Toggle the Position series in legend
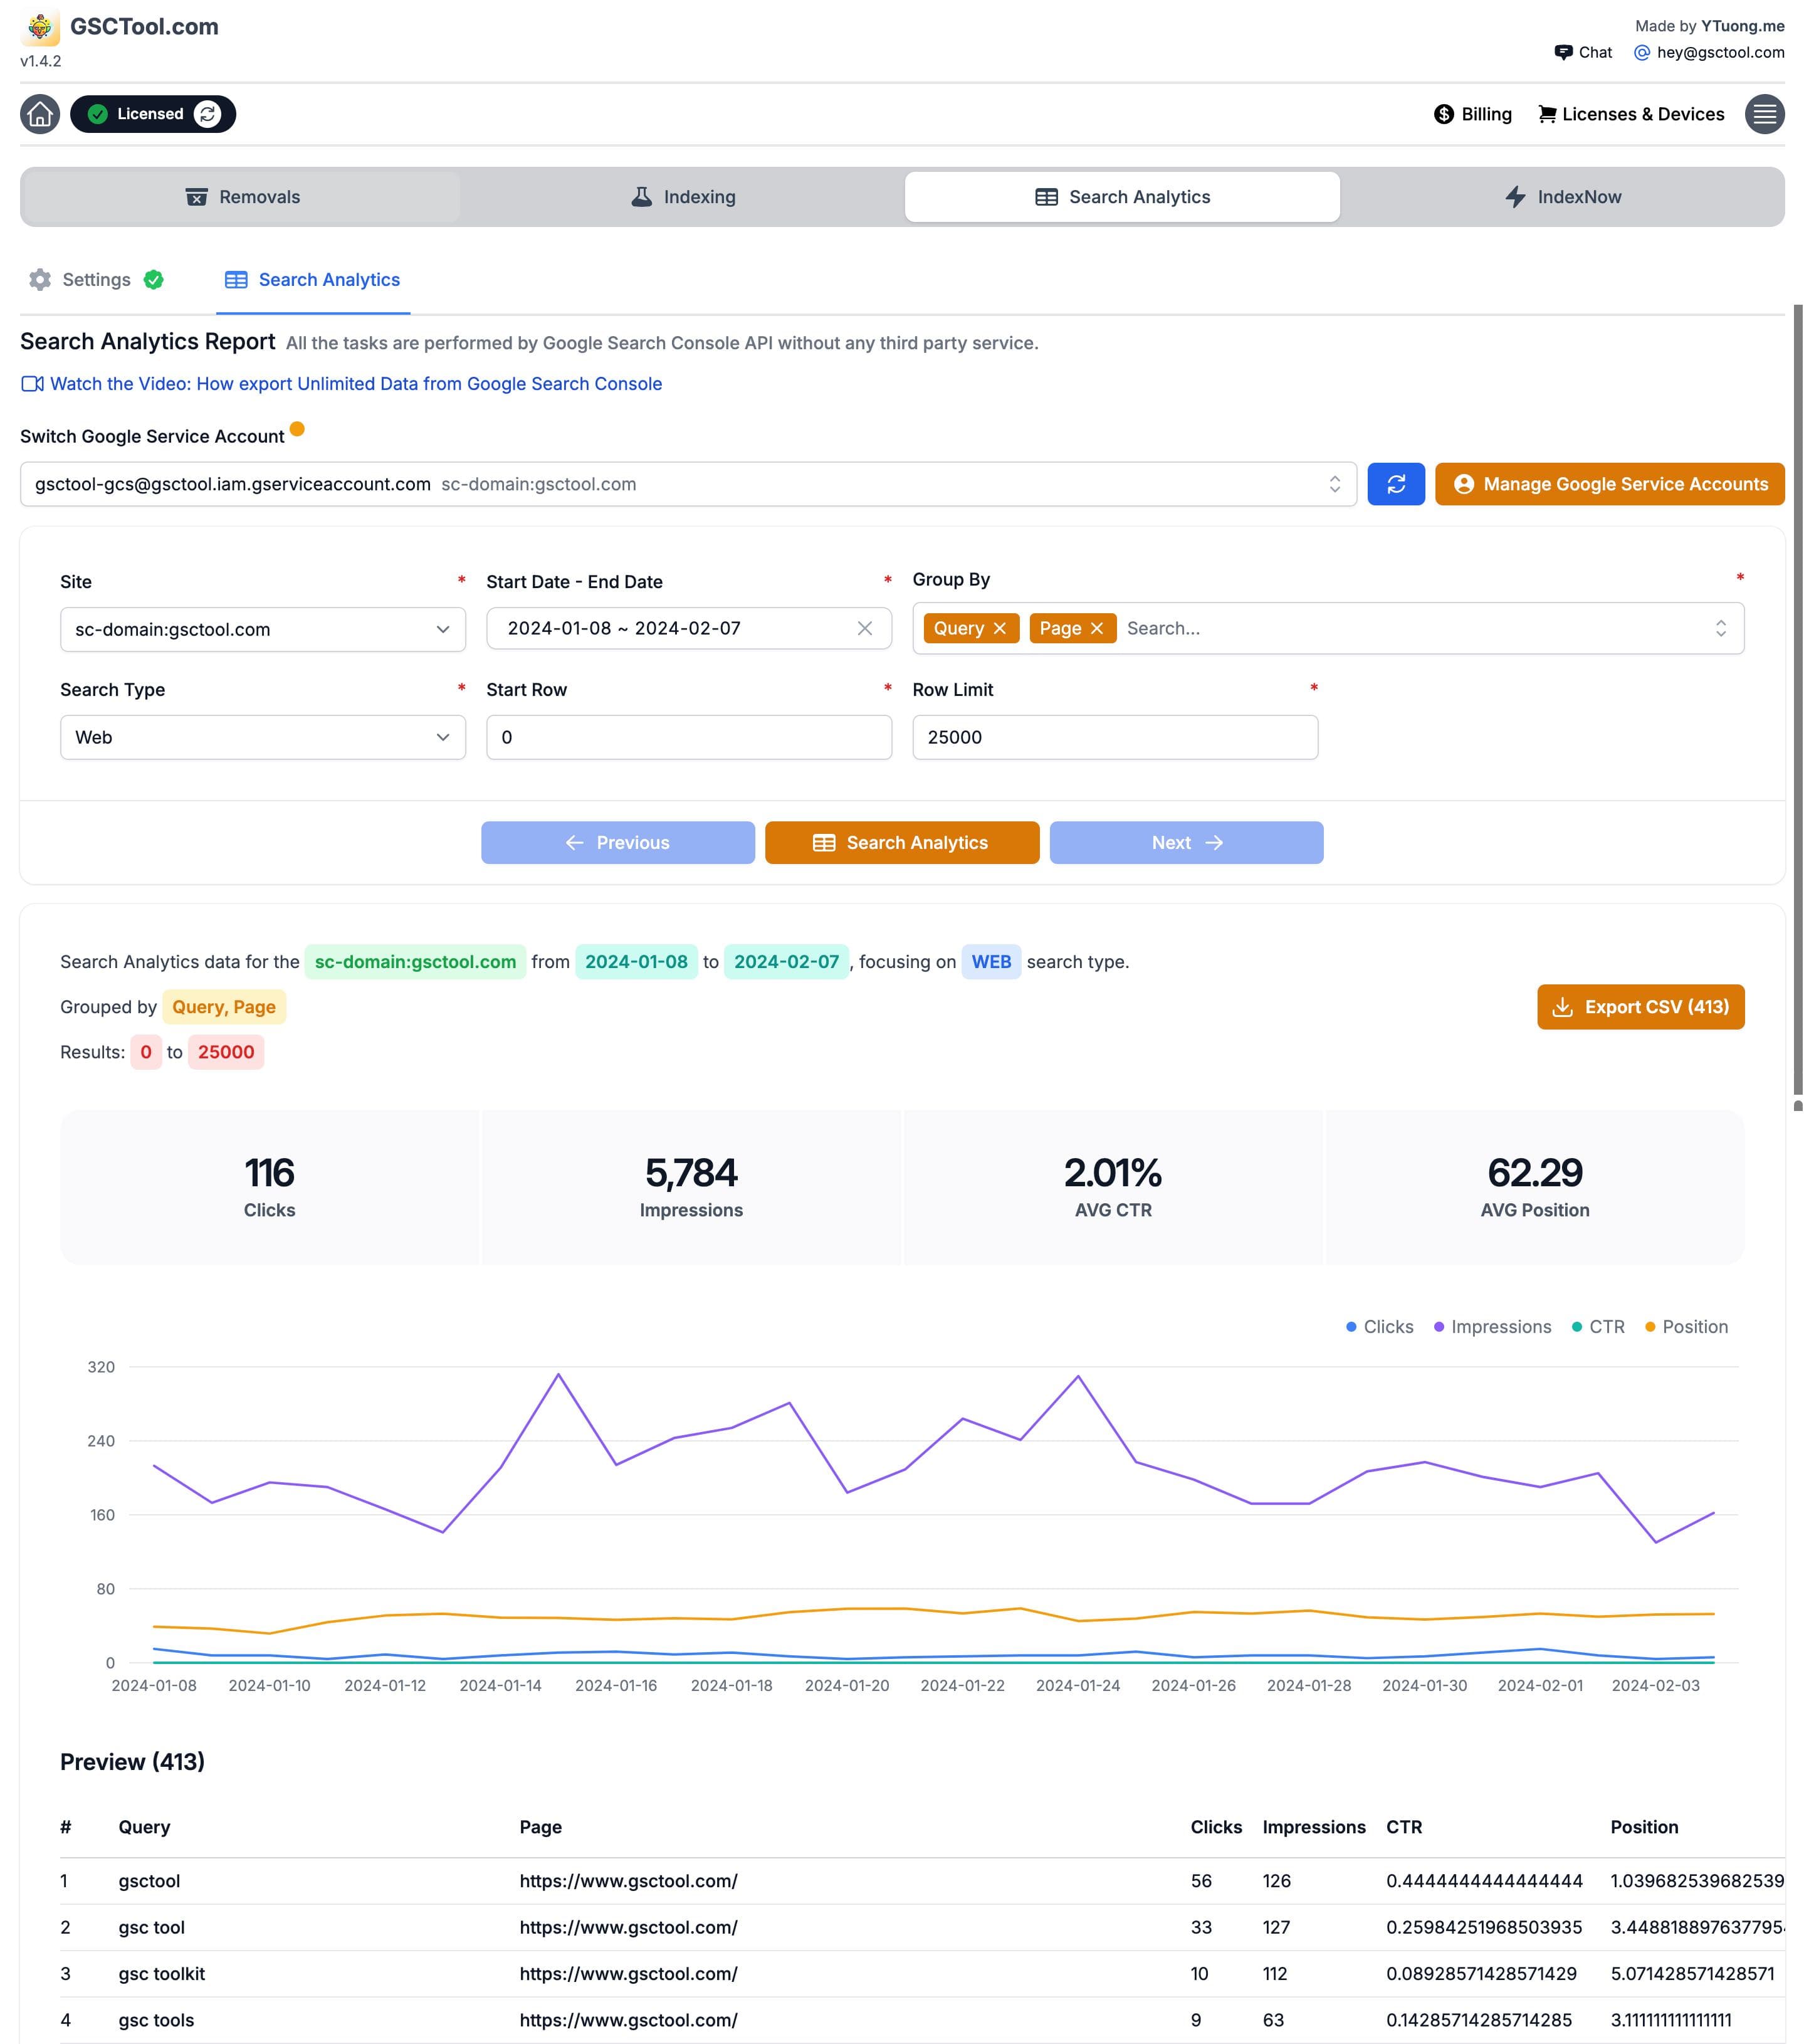 pos(1686,1327)
